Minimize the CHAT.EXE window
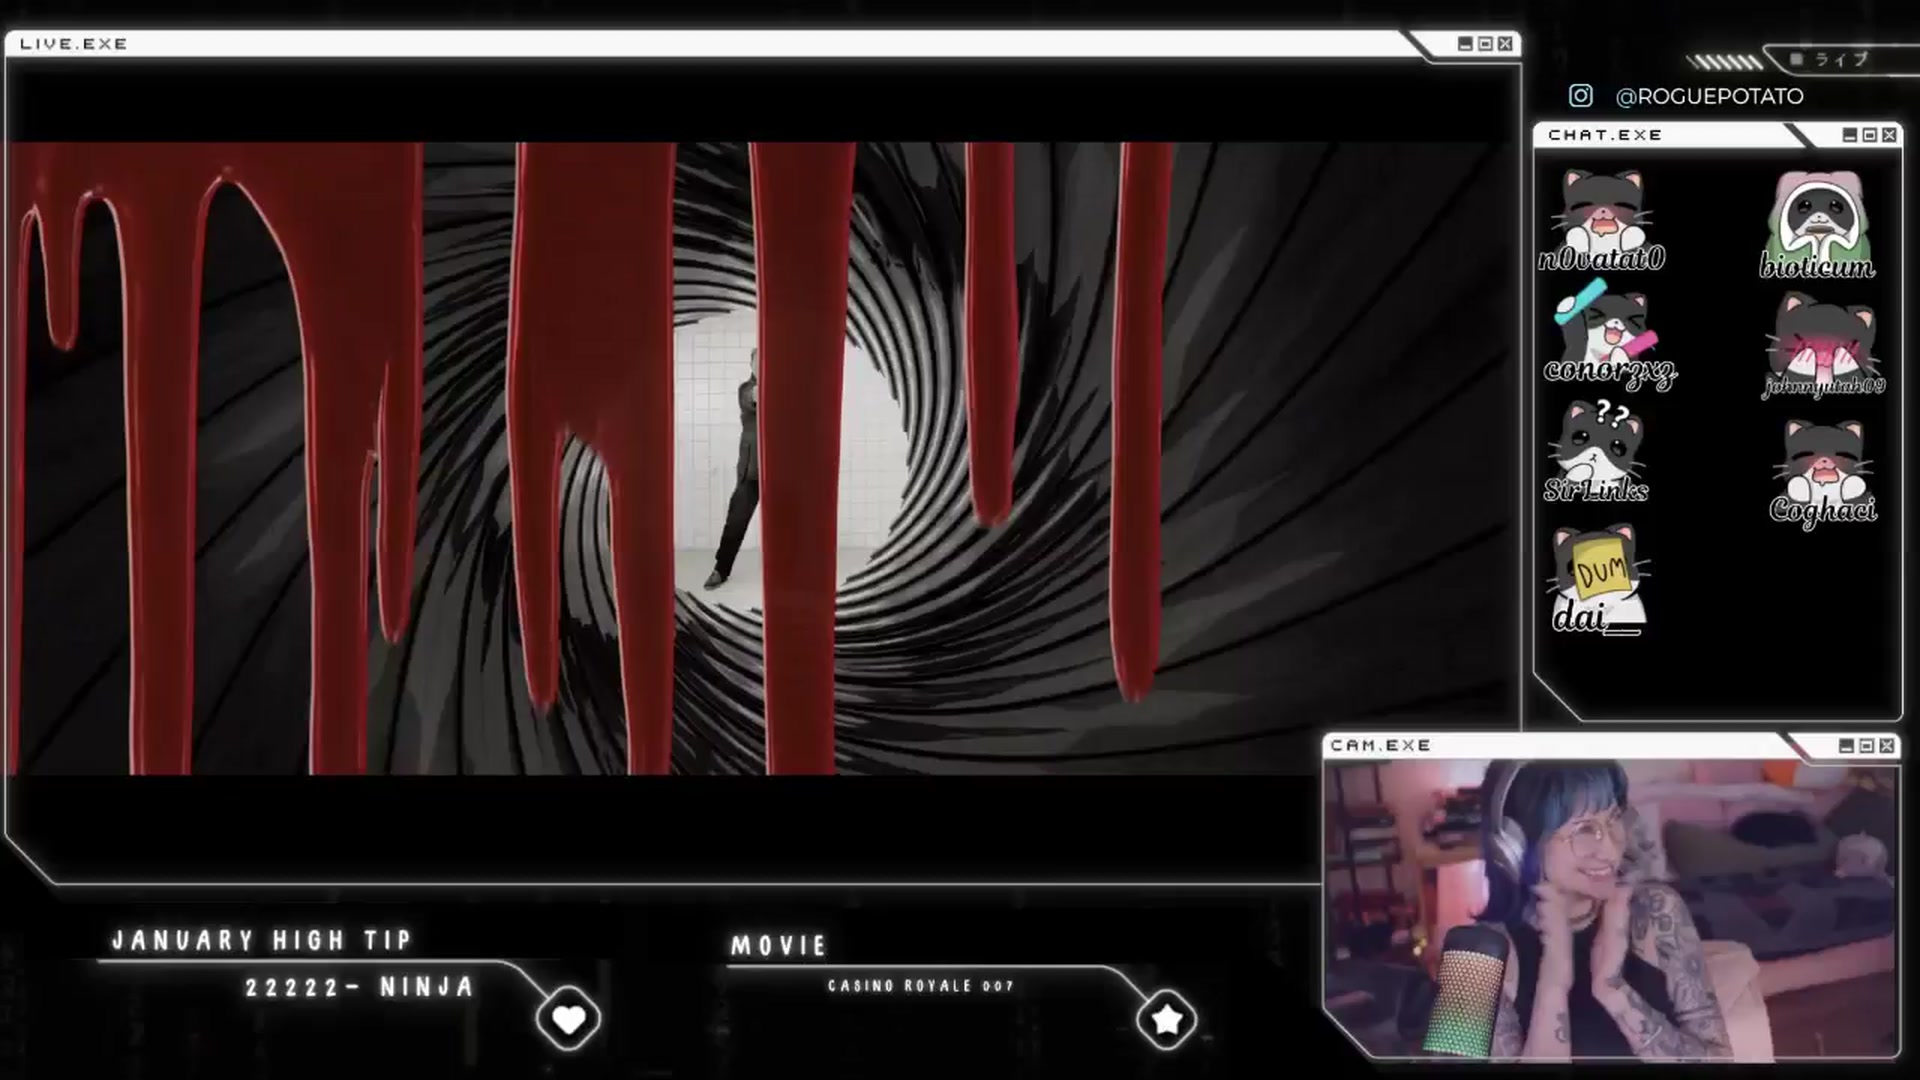The image size is (1920, 1080). pyautogui.click(x=1849, y=135)
